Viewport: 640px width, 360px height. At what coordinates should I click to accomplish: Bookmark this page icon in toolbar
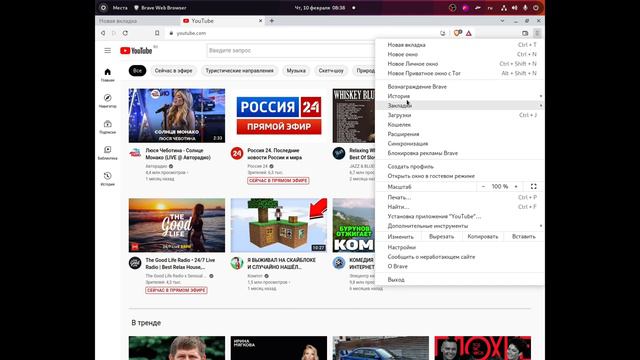(x=157, y=33)
